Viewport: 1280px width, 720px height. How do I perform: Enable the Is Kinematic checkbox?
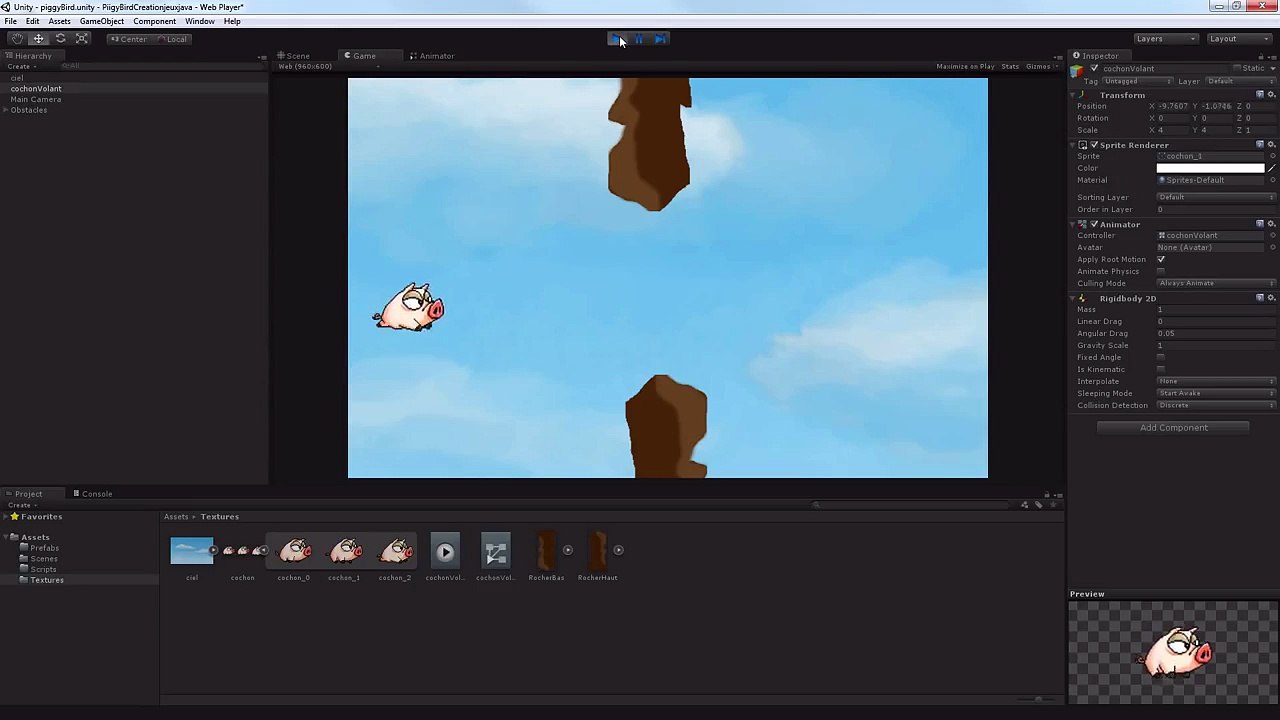pos(1161,369)
